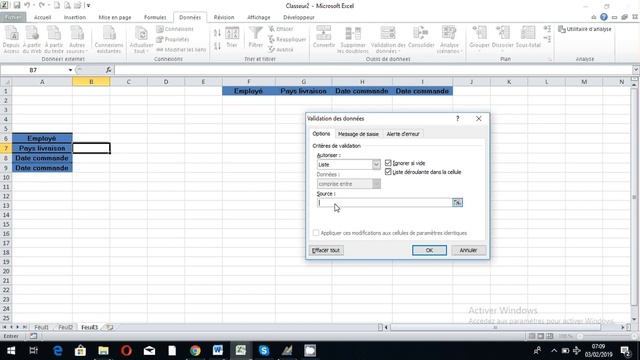Click the Name Box showing B7

pyautogui.click(x=33, y=70)
